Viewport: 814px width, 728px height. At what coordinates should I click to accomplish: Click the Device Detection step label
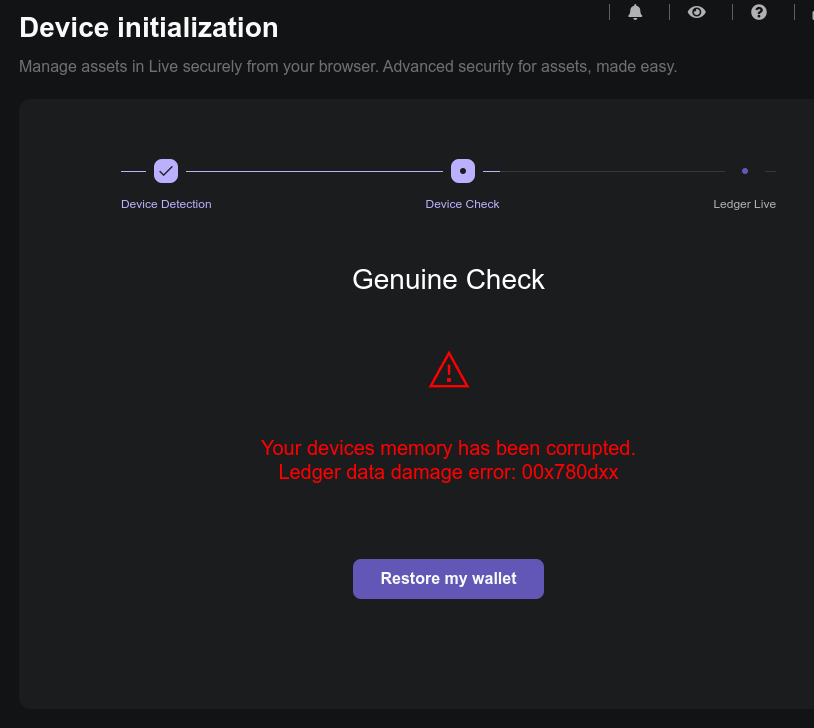(166, 204)
